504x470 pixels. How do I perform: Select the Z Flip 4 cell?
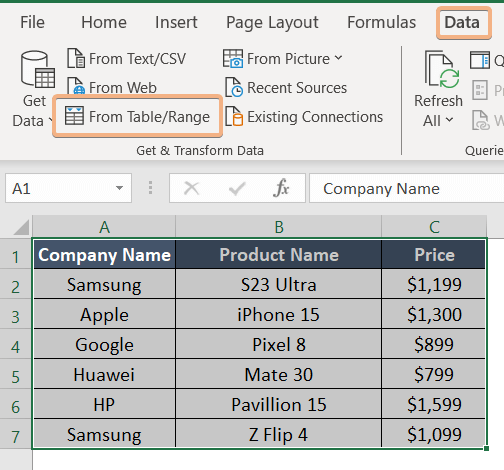click(279, 434)
